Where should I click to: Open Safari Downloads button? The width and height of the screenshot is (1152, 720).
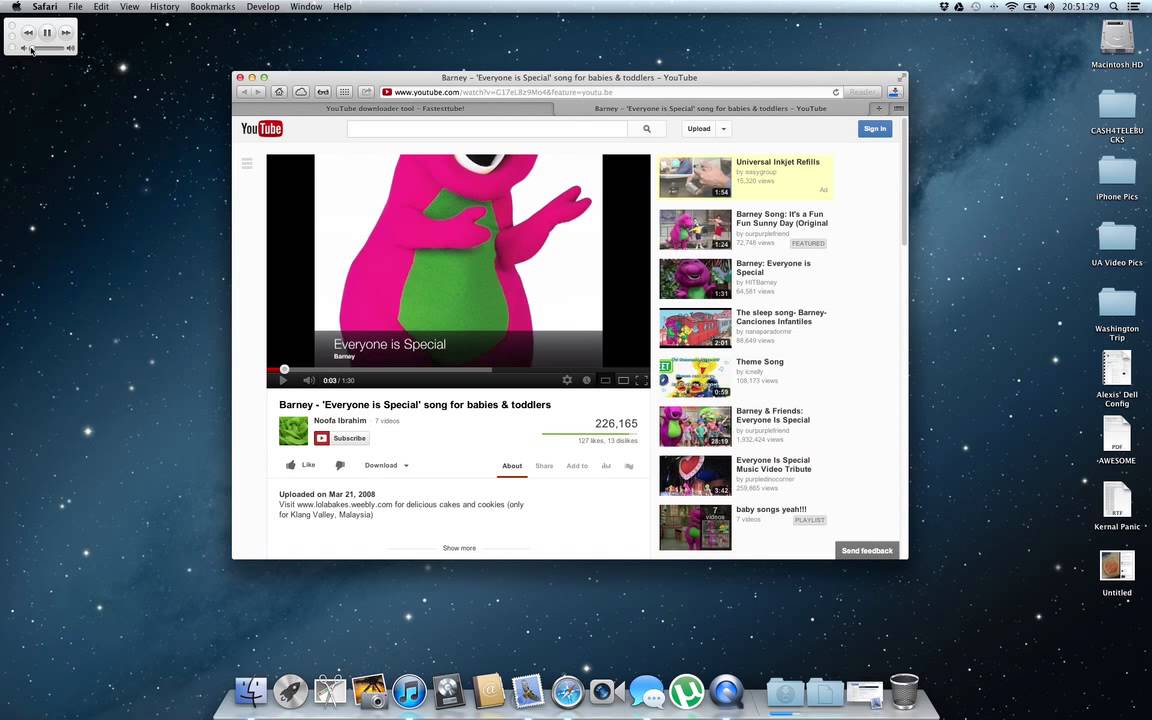point(895,92)
